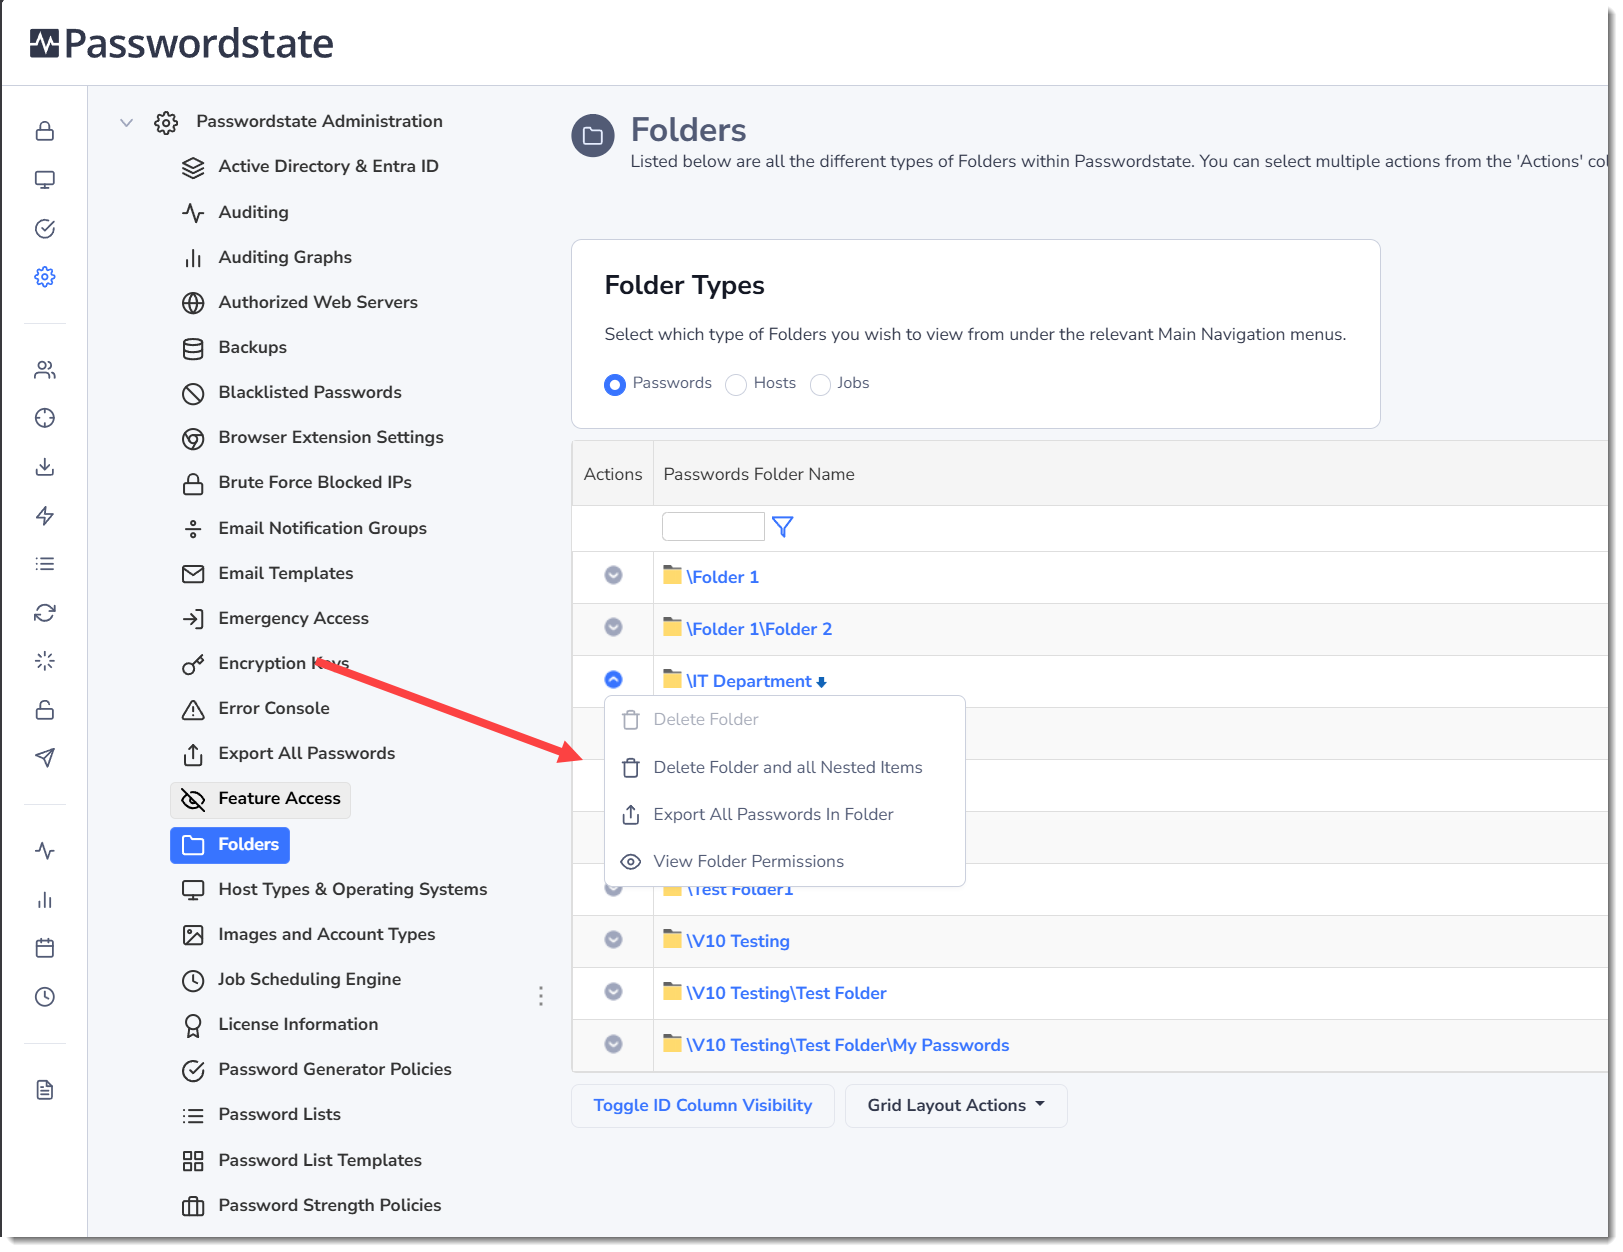This screenshot has width=1623, height=1252.
Task: Click the blue filter funnel icon
Action: click(783, 527)
